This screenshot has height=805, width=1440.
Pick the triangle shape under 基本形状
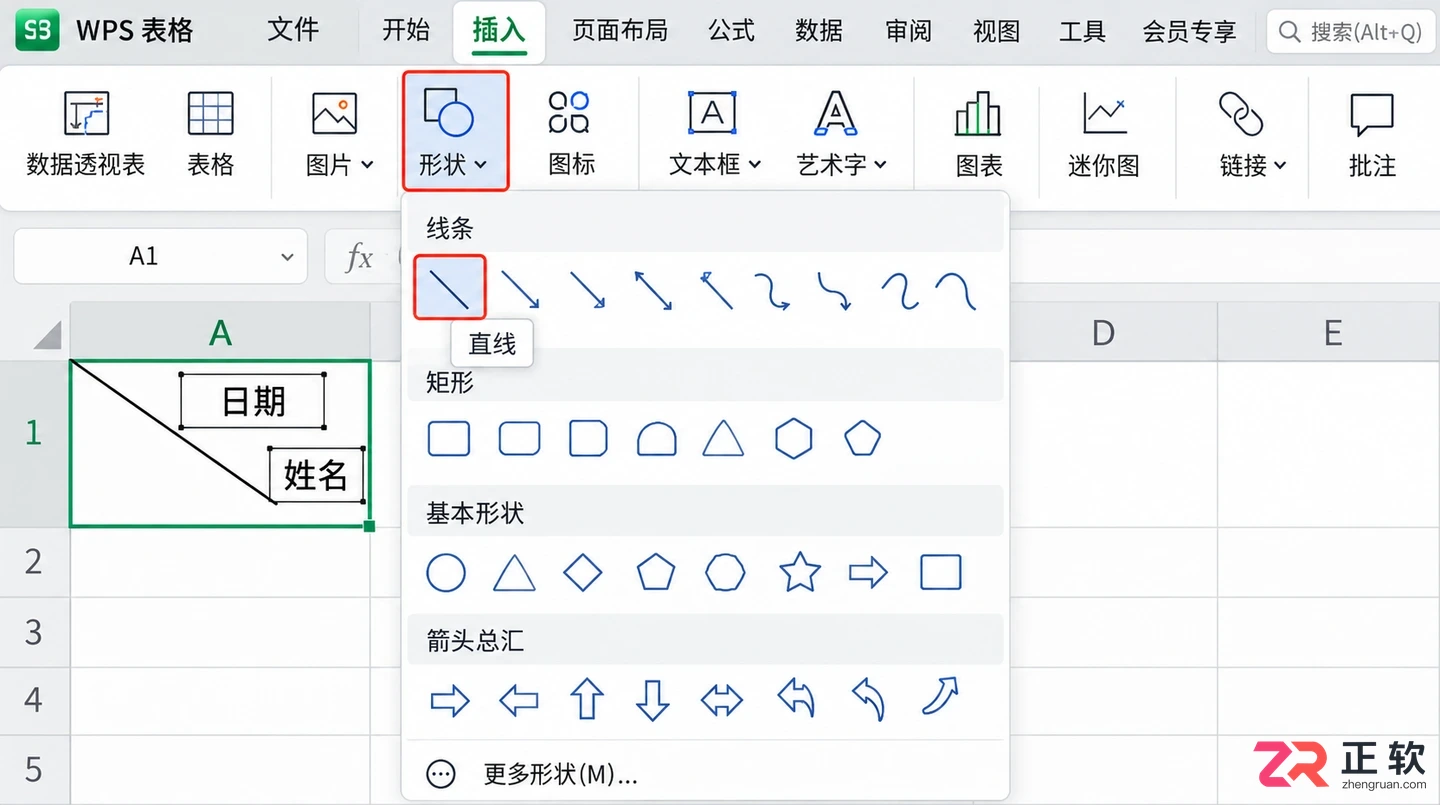515,573
